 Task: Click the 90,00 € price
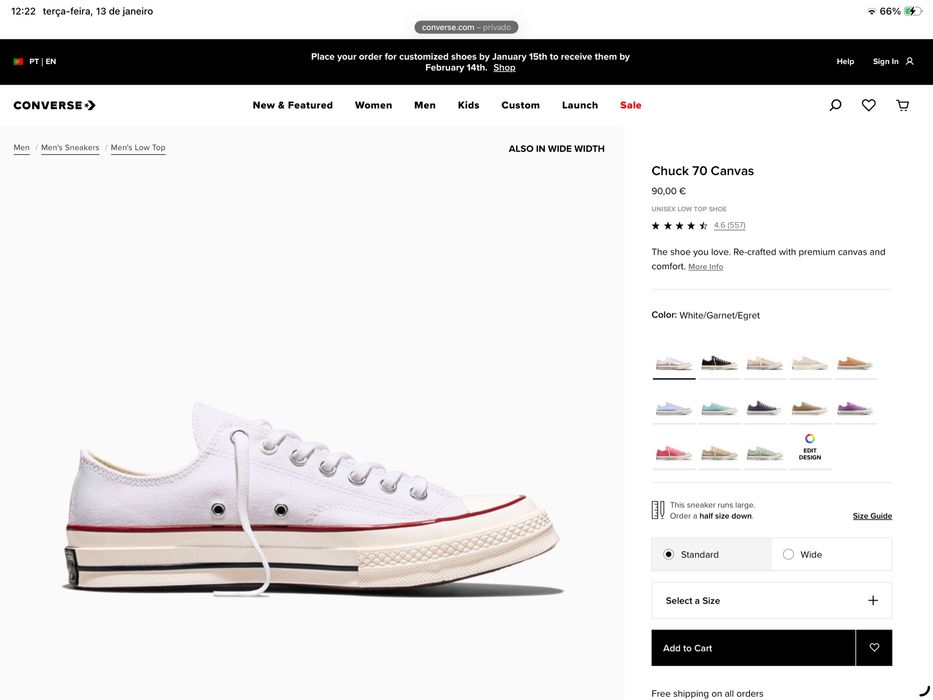click(668, 191)
